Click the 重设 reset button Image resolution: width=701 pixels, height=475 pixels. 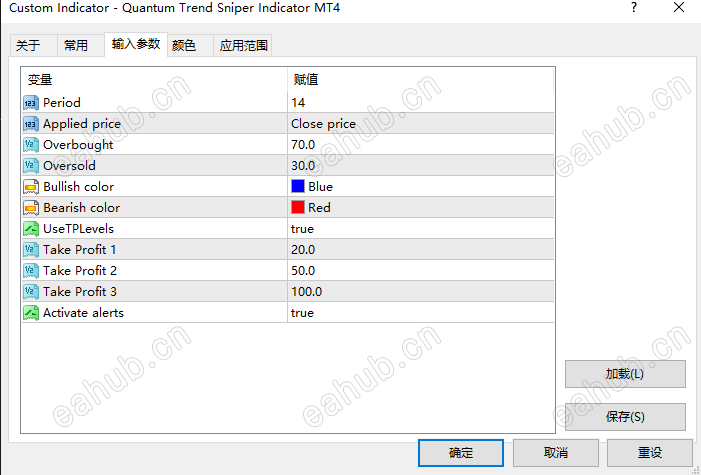(x=650, y=453)
